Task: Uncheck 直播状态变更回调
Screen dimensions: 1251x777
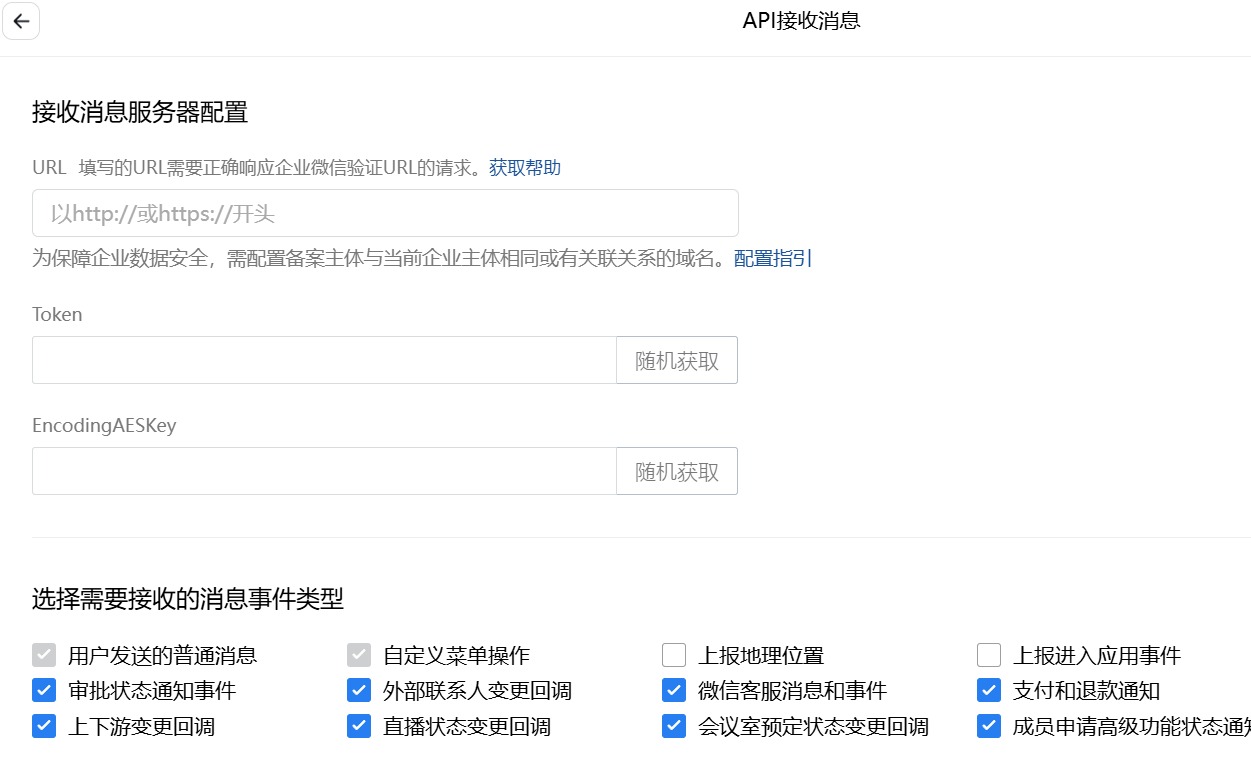Action: click(x=359, y=726)
